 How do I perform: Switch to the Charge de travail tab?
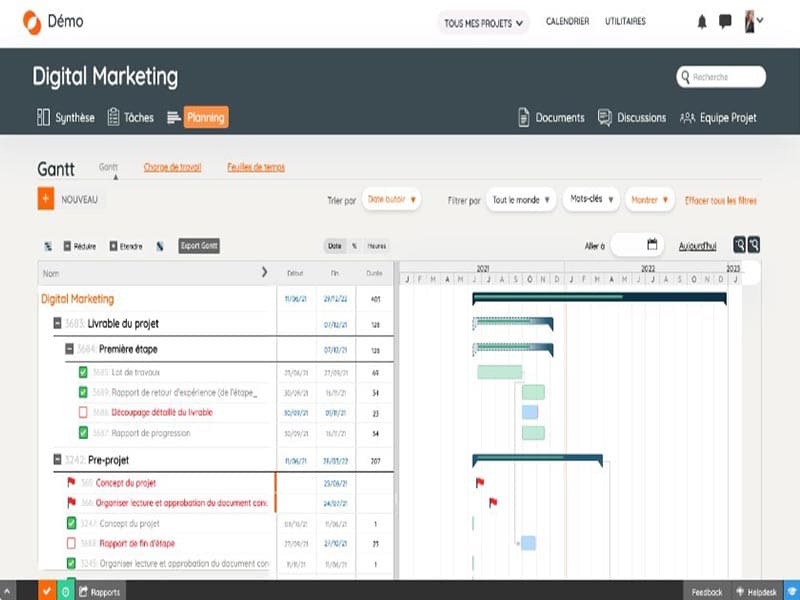[x=172, y=167]
